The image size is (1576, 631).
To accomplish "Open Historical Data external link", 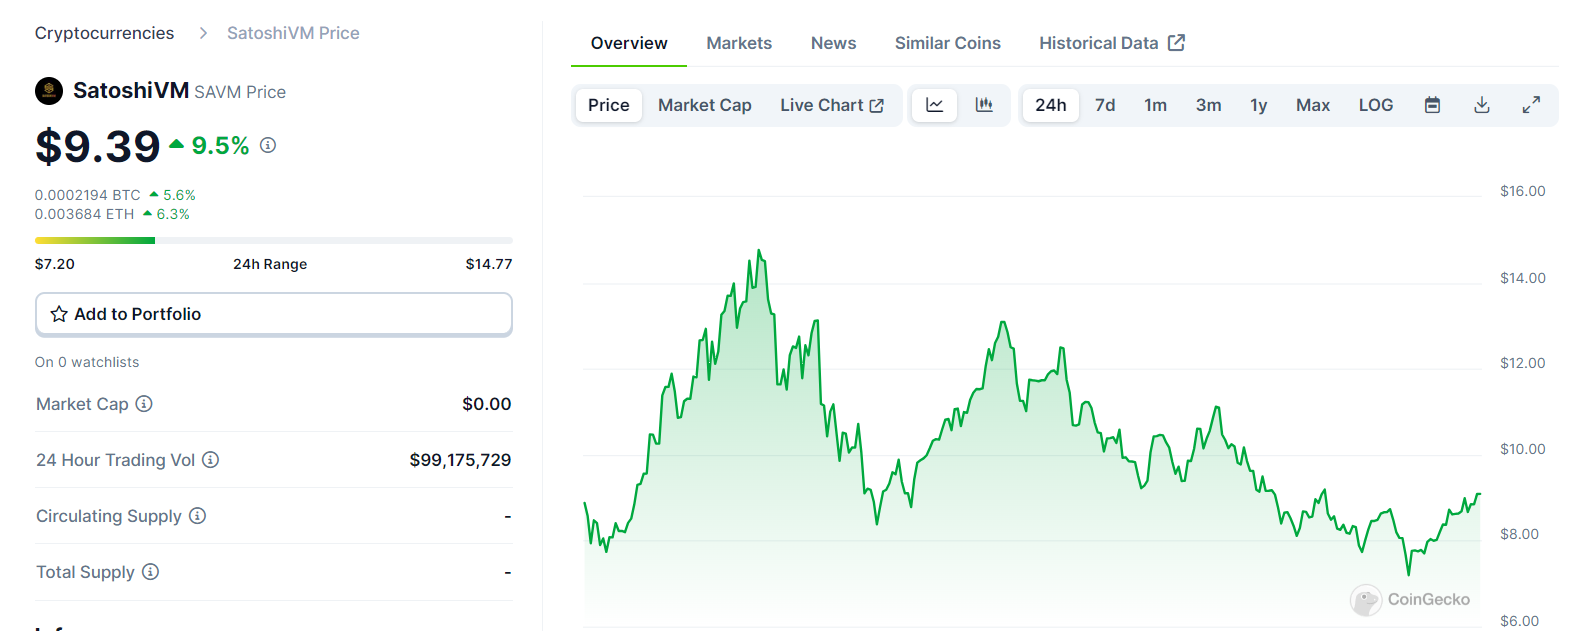I will coord(1111,43).
